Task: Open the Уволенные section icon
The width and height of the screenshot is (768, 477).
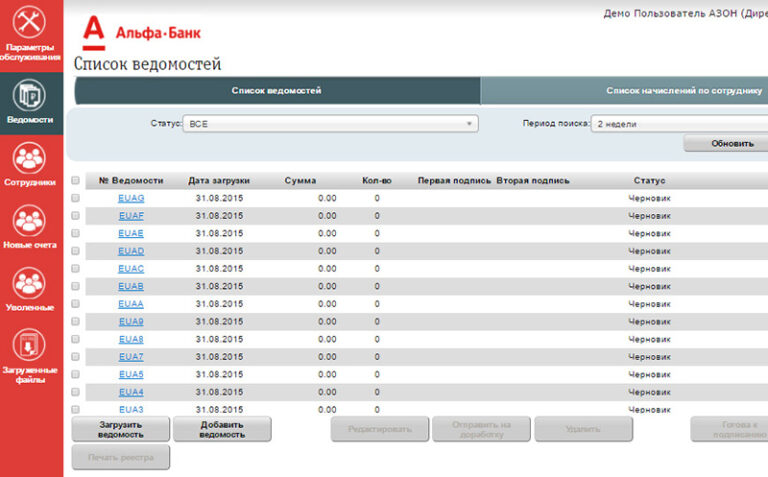Action: click(29, 284)
